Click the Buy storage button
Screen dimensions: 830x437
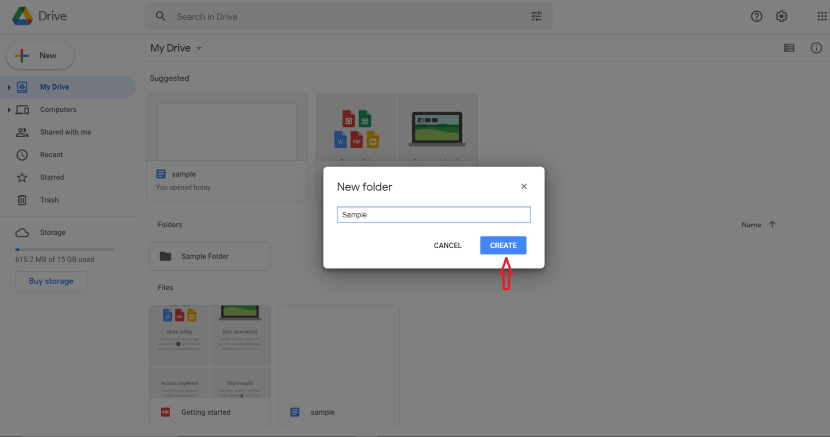tap(51, 281)
